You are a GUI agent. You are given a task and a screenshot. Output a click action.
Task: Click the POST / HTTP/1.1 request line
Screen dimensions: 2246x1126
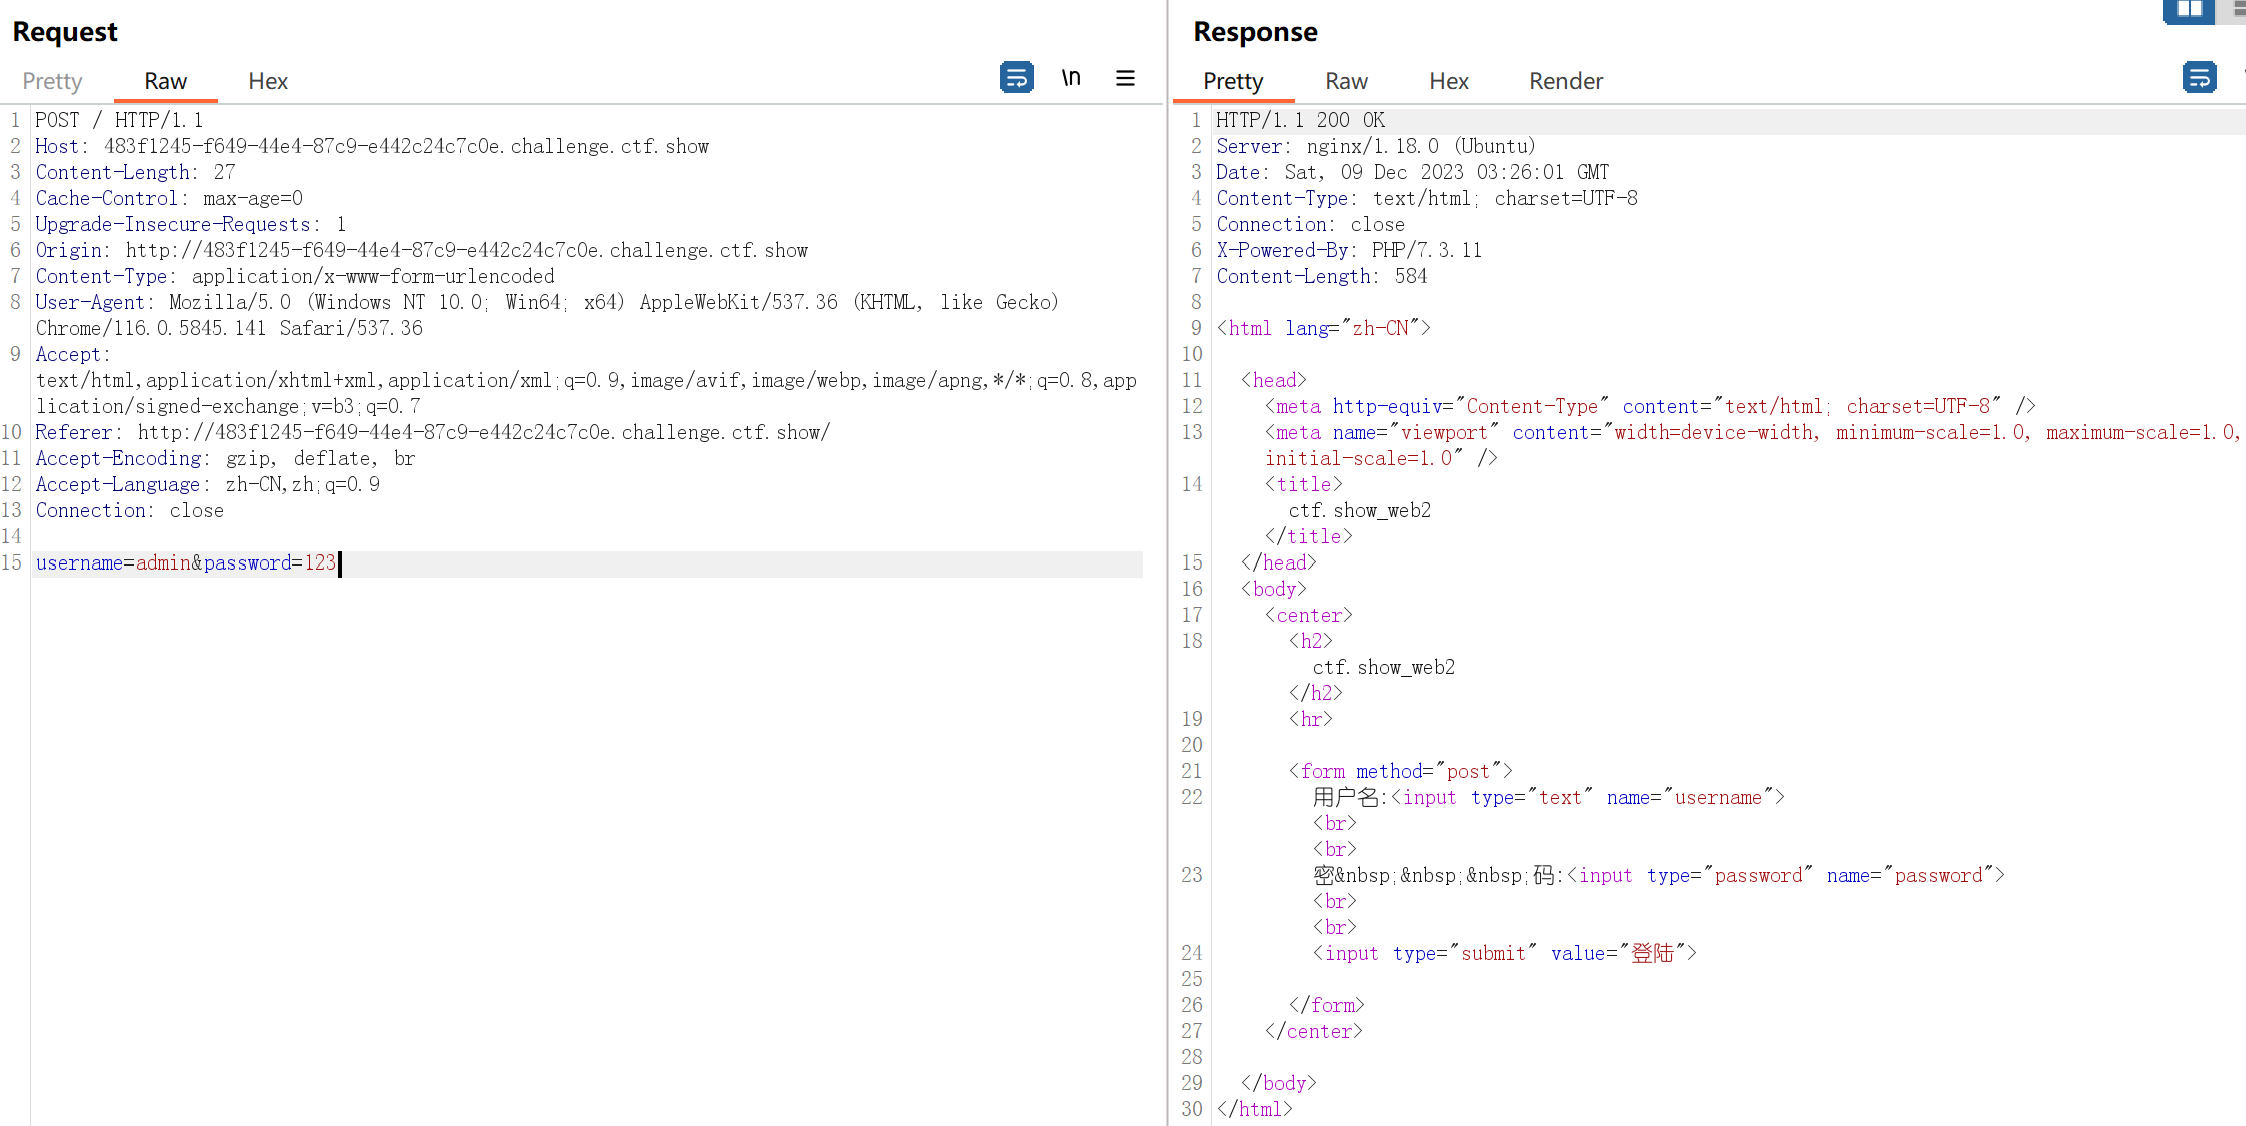pyautogui.click(x=119, y=120)
